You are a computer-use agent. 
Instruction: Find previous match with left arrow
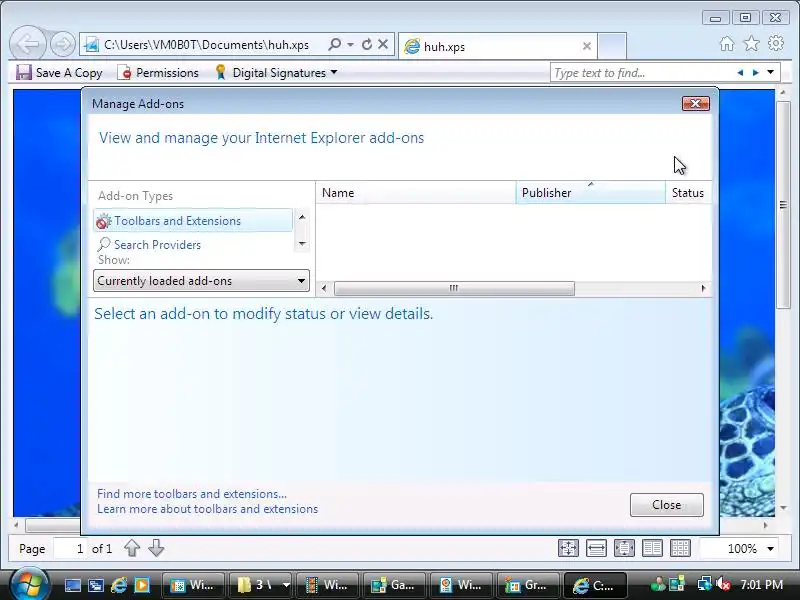(740, 73)
